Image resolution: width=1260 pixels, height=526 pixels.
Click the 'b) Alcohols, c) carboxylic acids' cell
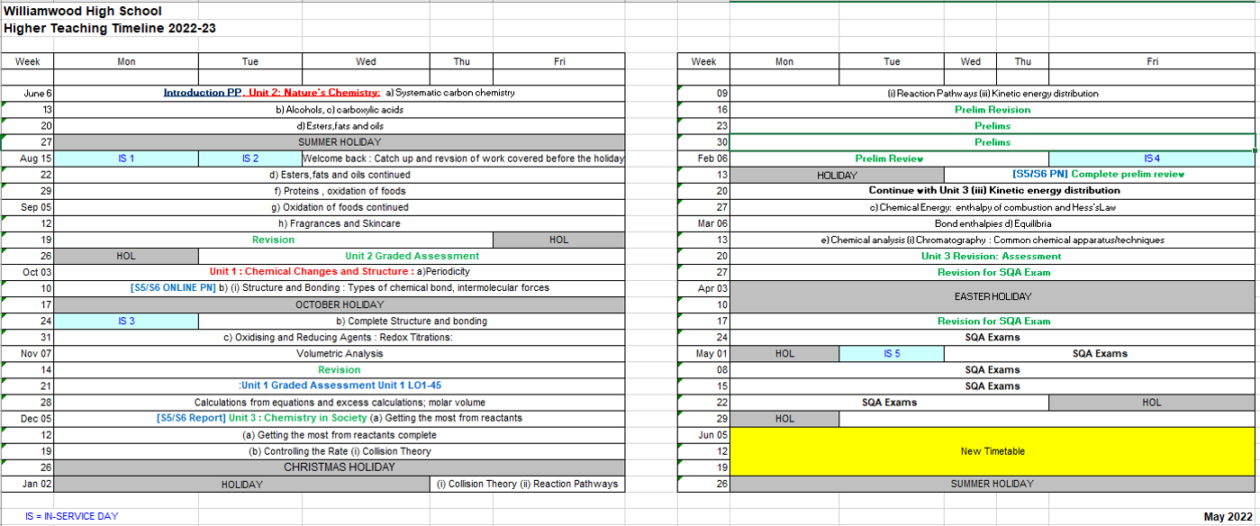click(340, 110)
